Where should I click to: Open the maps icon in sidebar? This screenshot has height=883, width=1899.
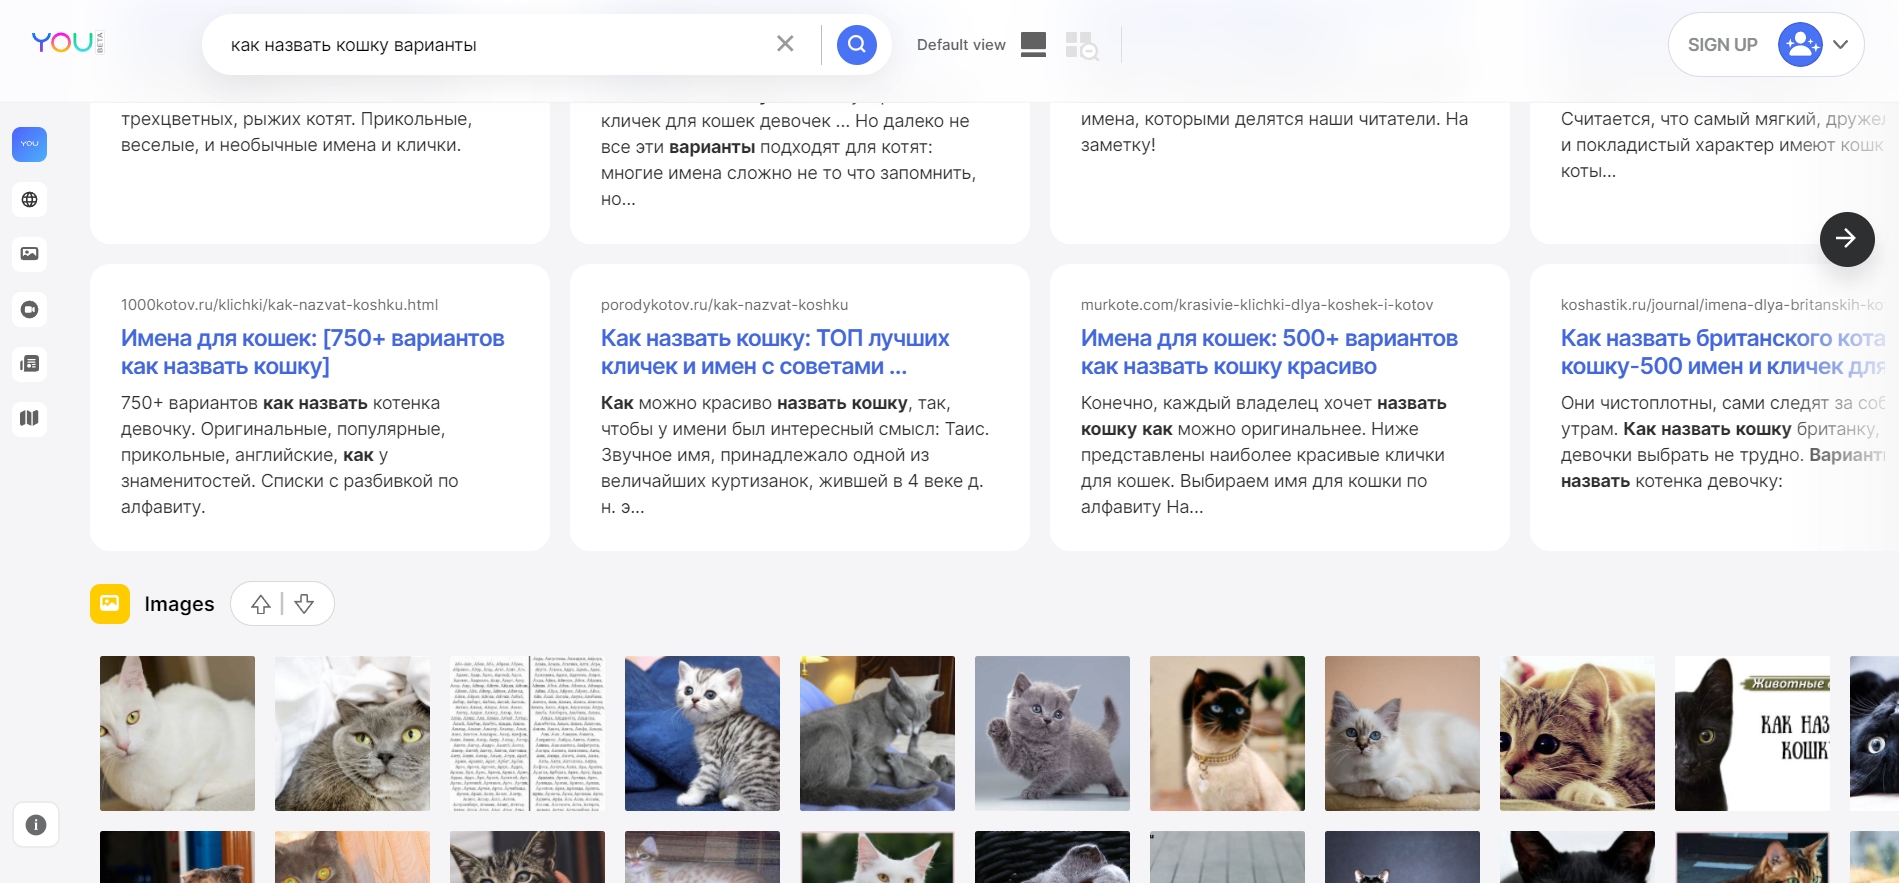(30, 418)
